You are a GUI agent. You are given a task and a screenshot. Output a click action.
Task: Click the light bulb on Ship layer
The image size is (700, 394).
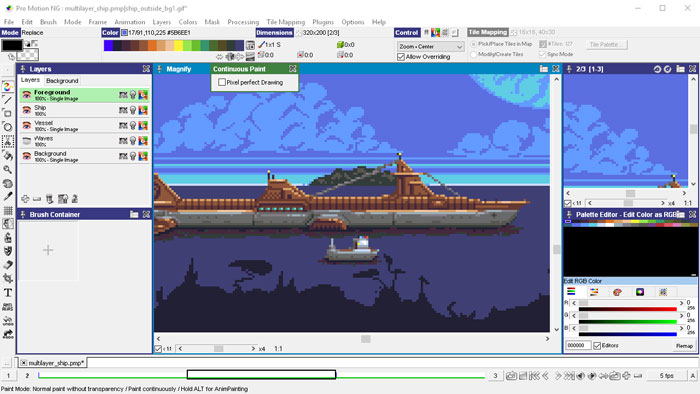click(133, 110)
